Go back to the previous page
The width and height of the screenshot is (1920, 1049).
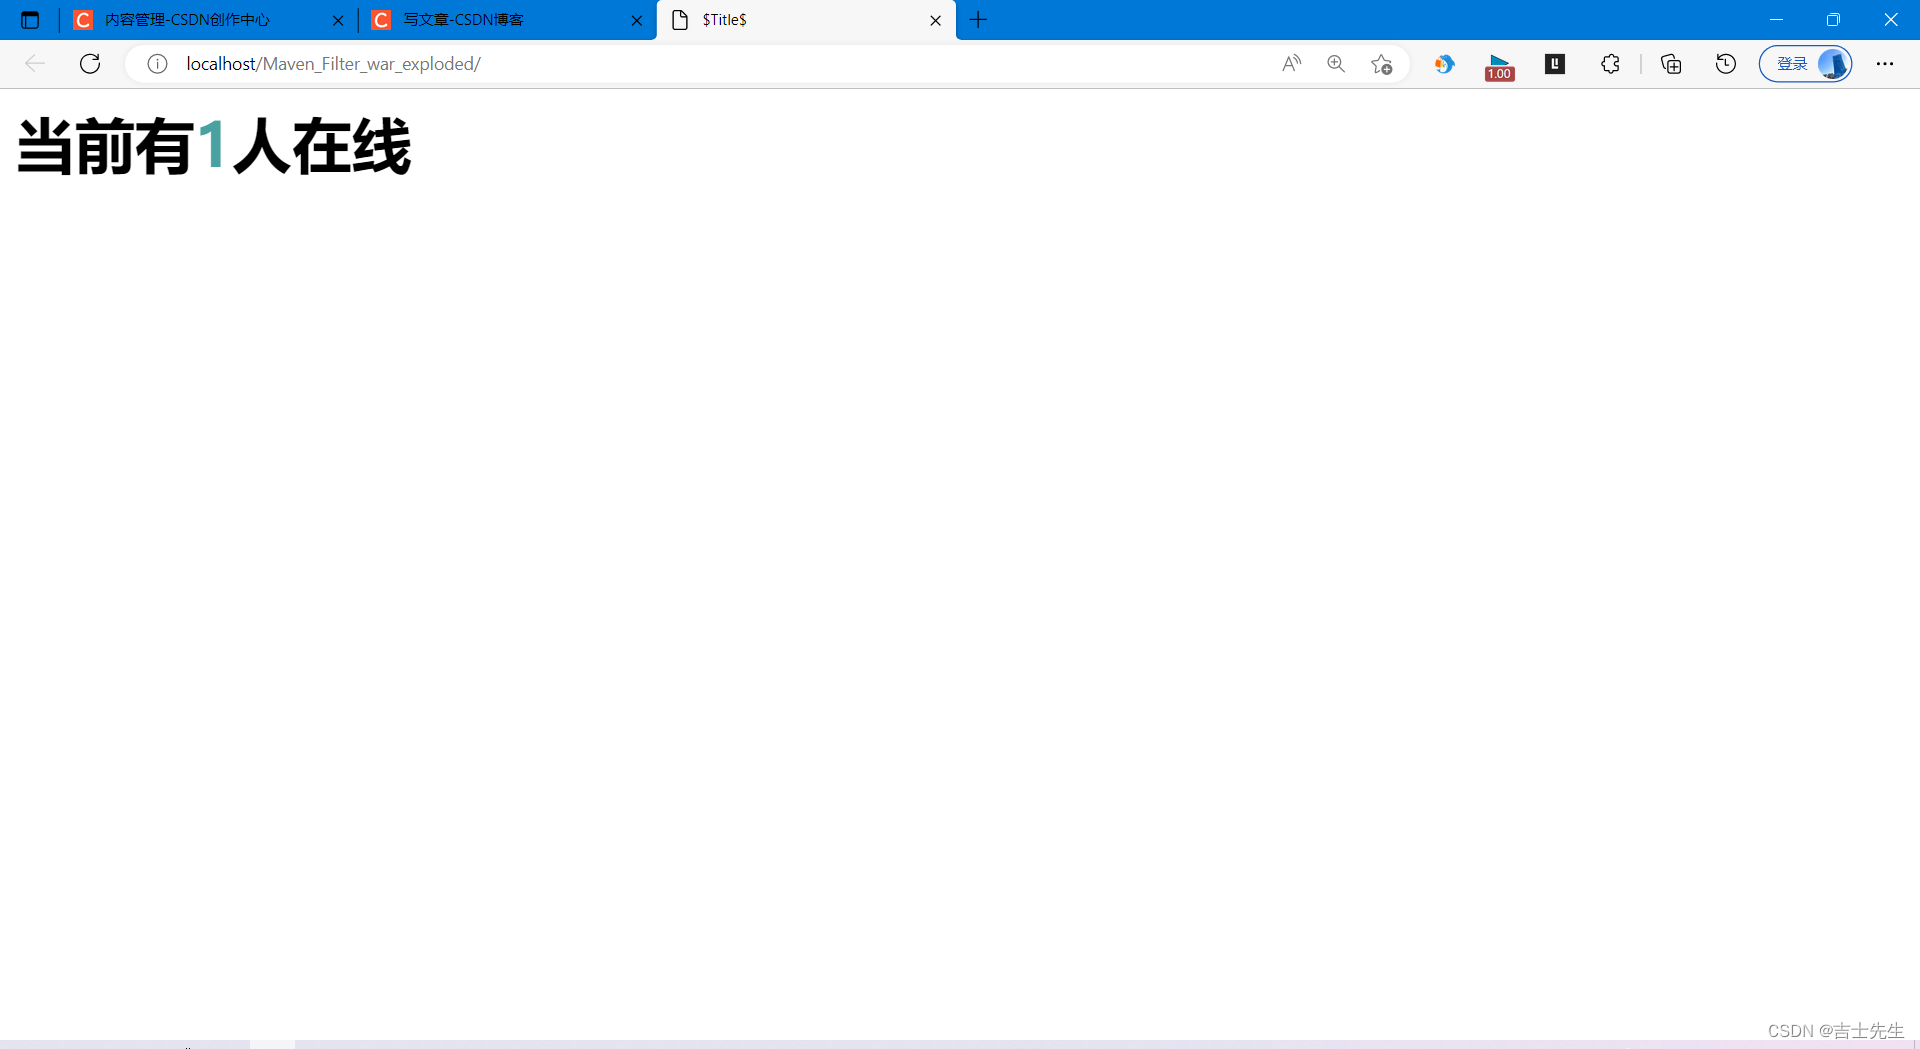(35, 64)
